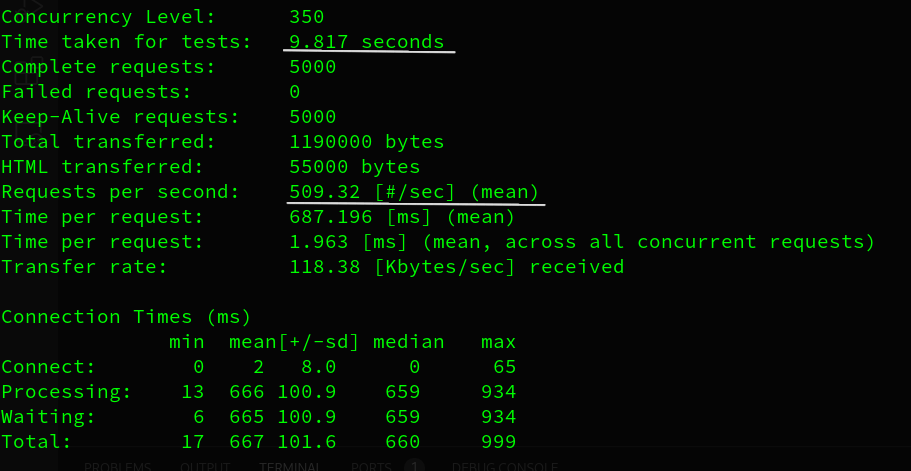Open the PORTS tab
This screenshot has height=471, width=911.
tap(370, 466)
